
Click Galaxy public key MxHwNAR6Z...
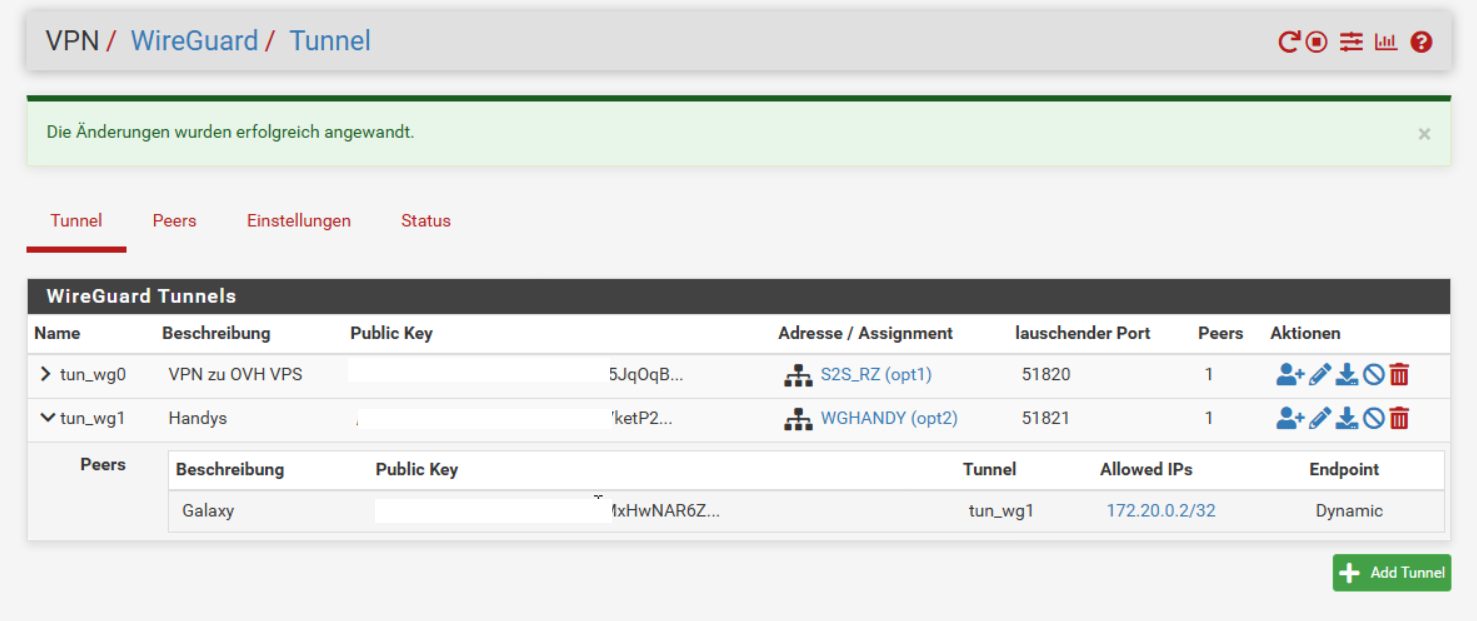click(665, 511)
